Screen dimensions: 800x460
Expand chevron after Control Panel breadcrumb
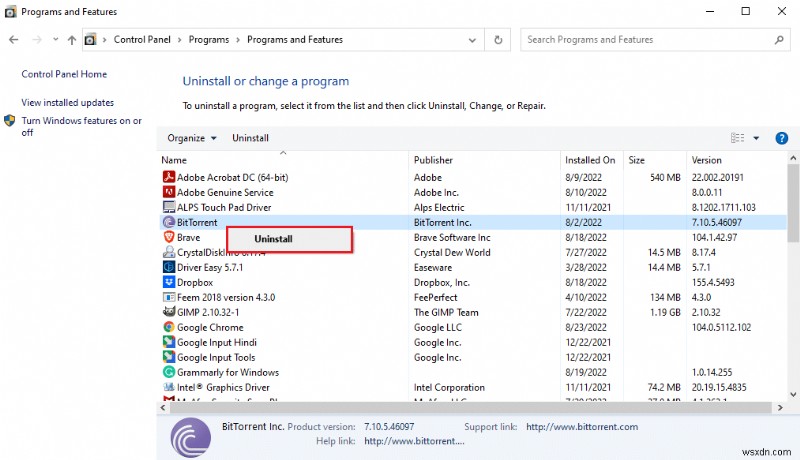coord(180,40)
